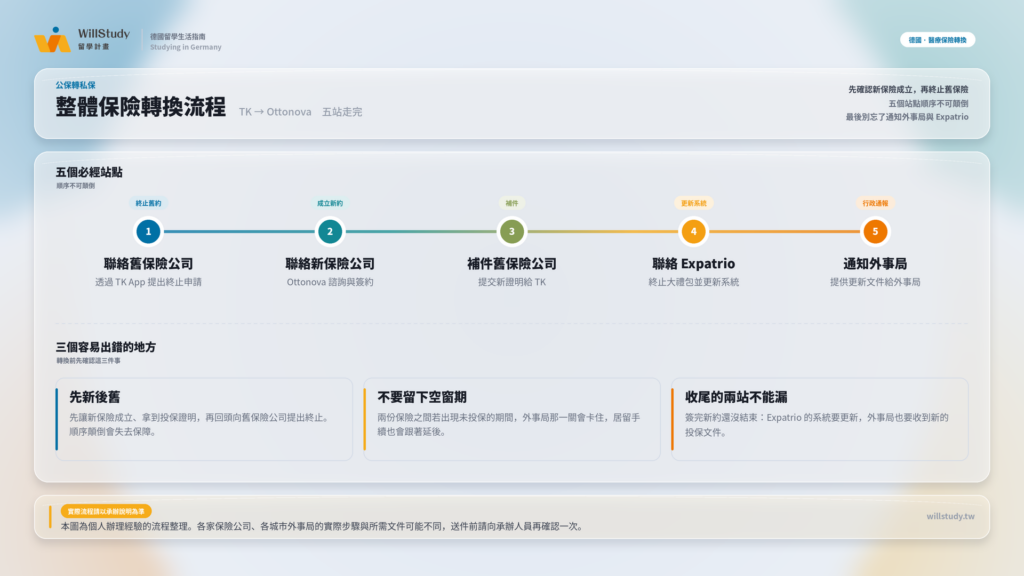Click the 轉換前先確認這三件事 subheading
Screen dimensions: 1024x576
(88, 360)
